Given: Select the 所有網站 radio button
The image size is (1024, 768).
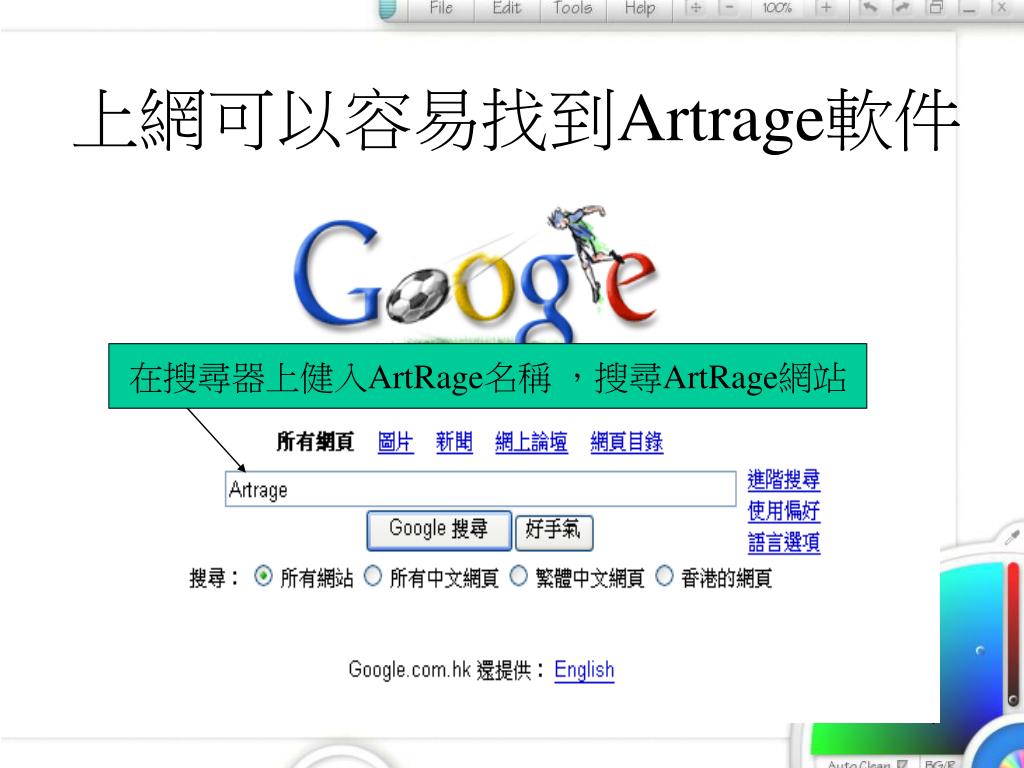Looking at the screenshot, I should coord(263,577).
